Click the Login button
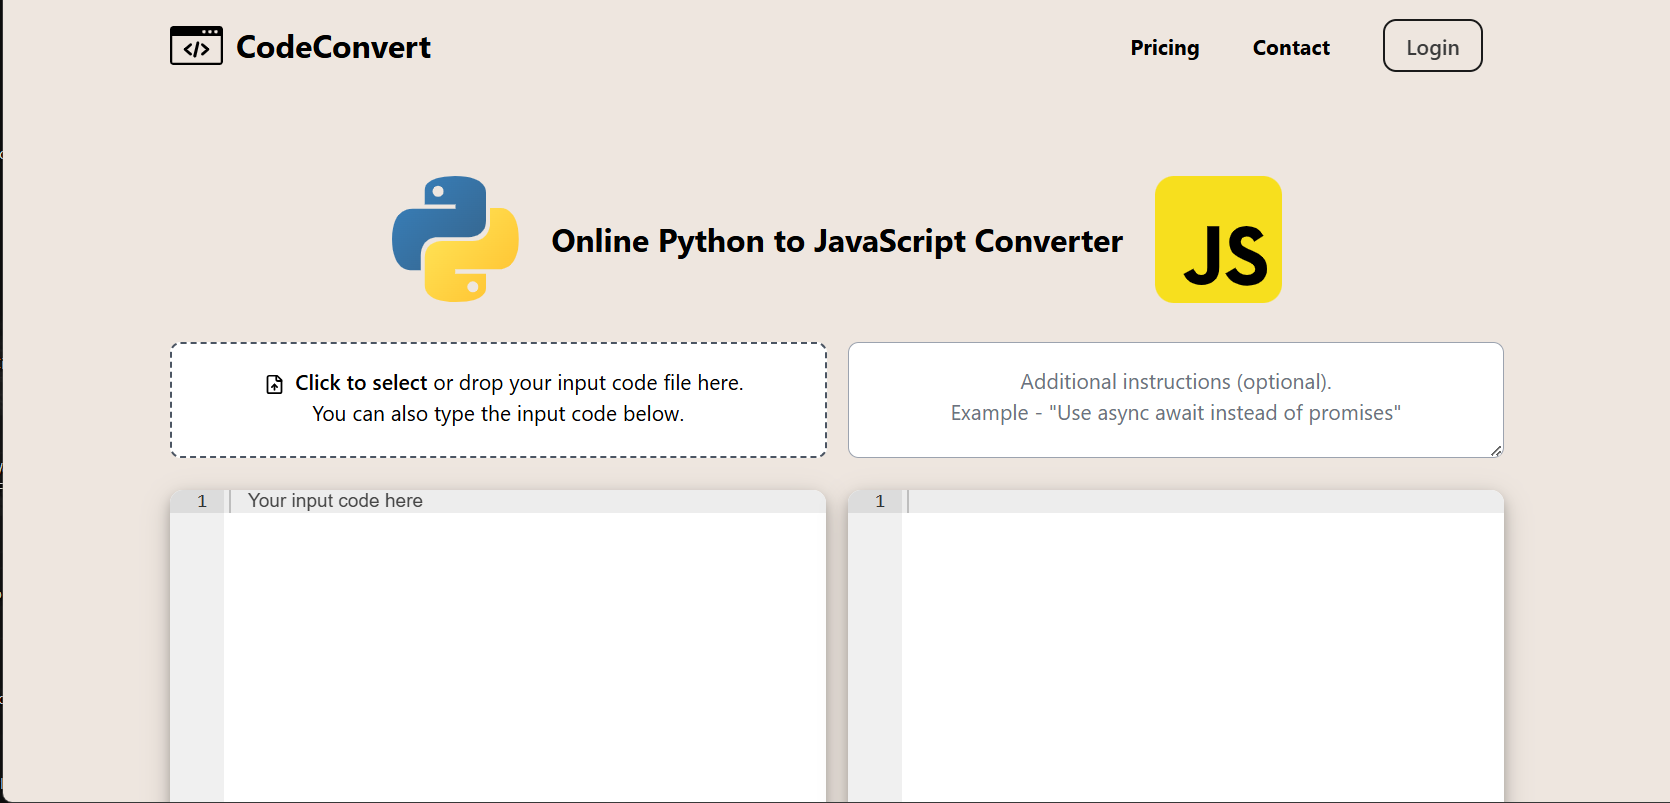 click(x=1432, y=46)
